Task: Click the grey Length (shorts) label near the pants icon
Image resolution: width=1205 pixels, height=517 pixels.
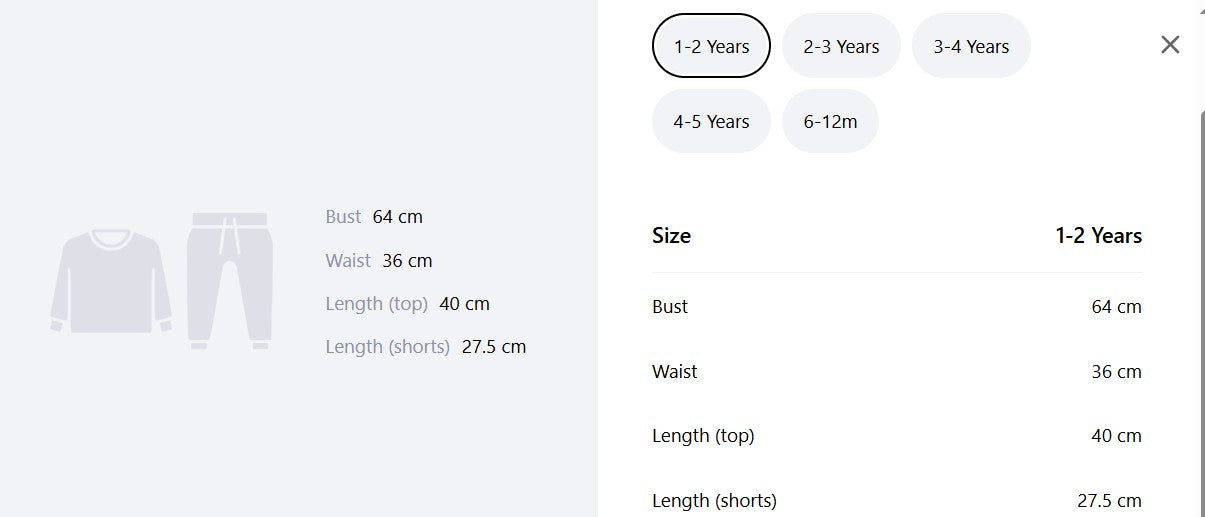Action: tap(387, 347)
